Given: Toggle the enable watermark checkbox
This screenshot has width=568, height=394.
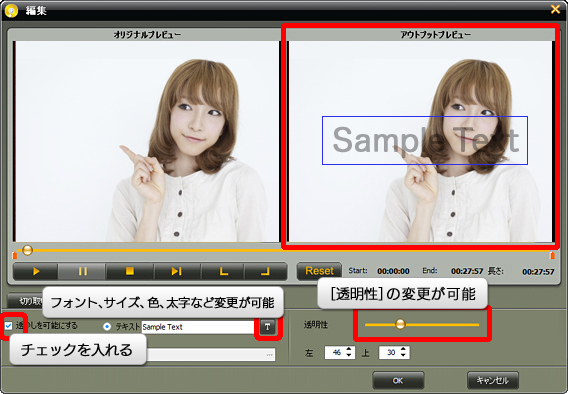Looking at the screenshot, I should pyautogui.click(x=8, y=326).
